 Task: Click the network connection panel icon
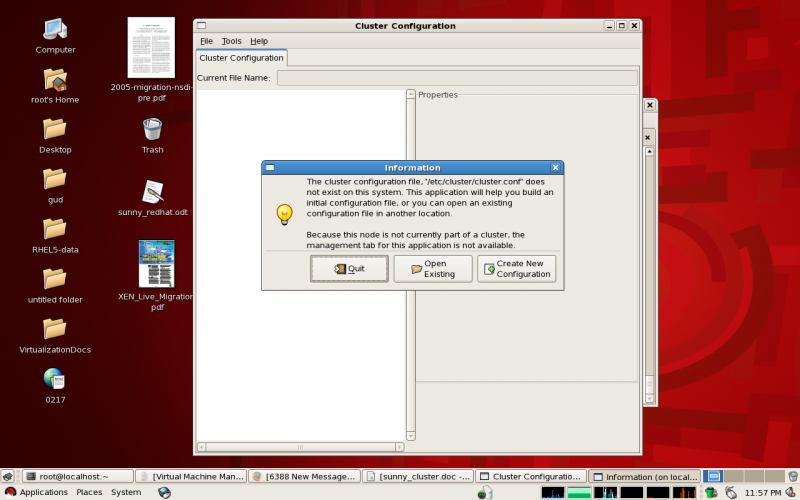[x=731, y=492]
